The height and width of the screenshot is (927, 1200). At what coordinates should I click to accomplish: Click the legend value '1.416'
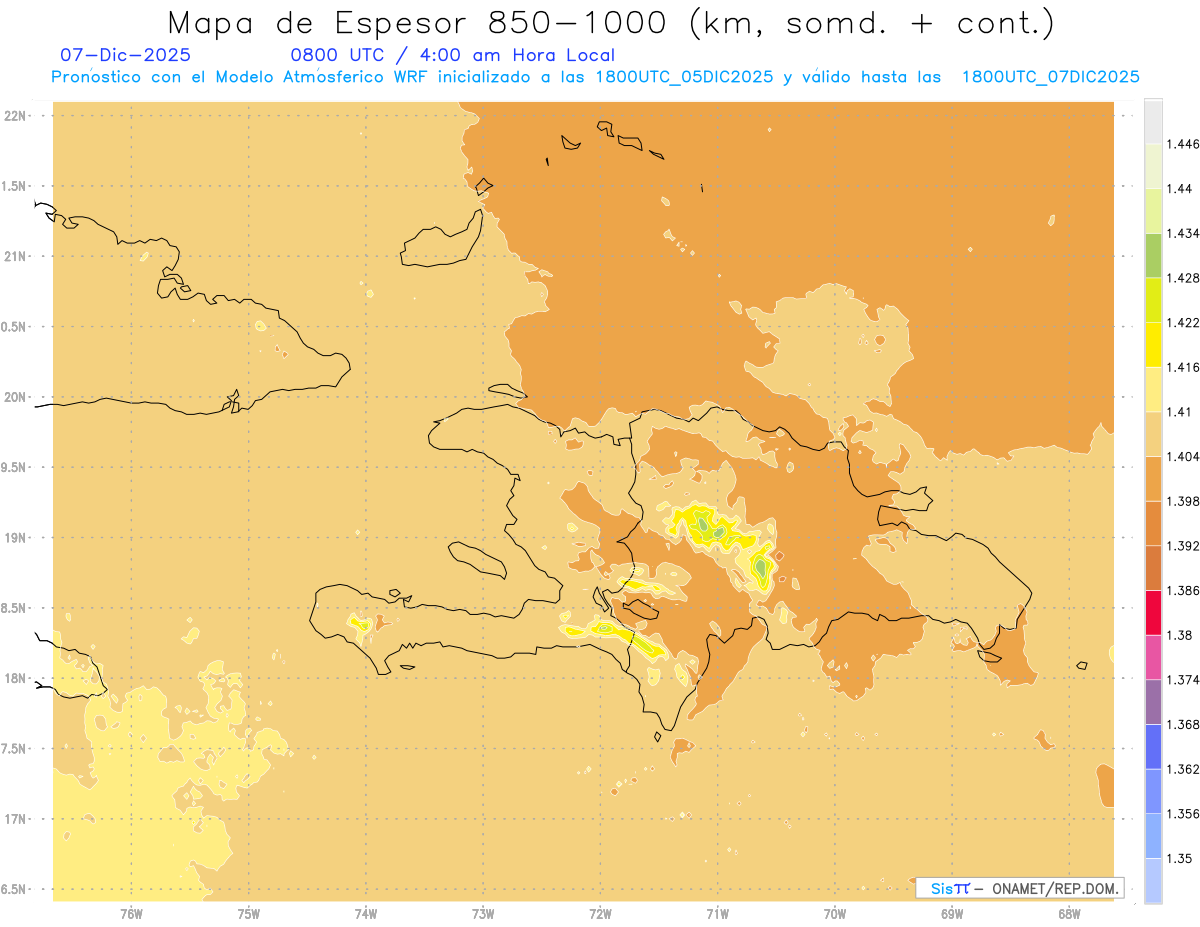click(x=1184, y=367)
